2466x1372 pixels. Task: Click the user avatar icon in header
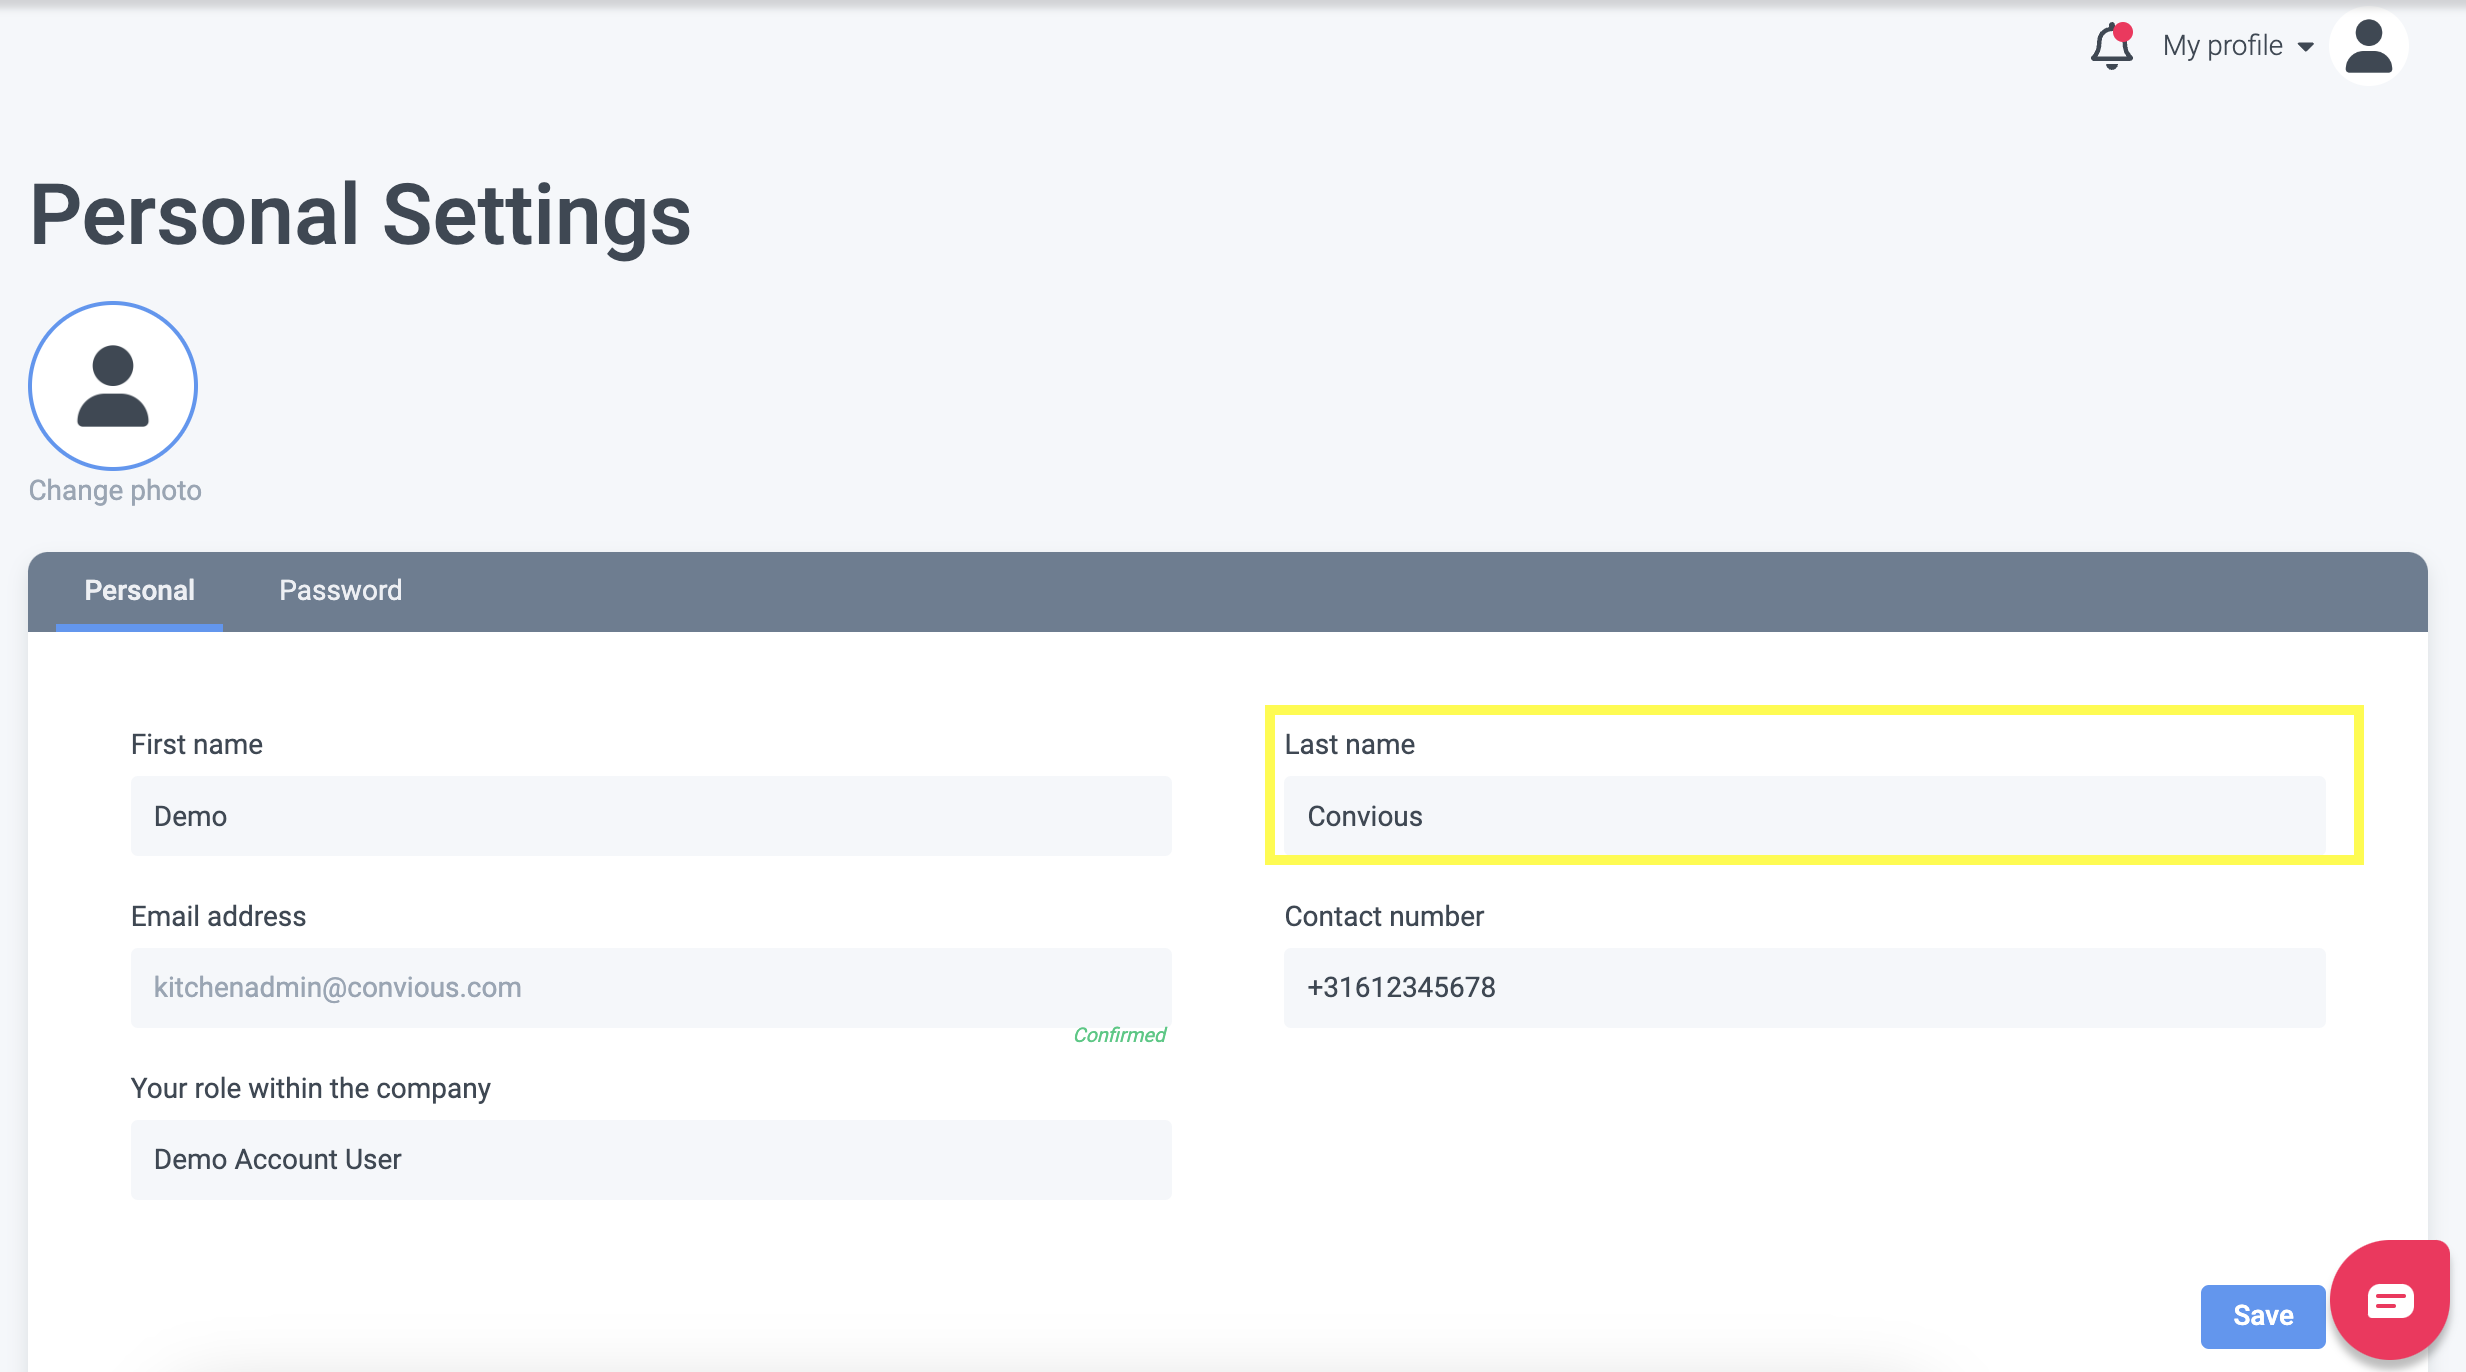[2368, 47]
